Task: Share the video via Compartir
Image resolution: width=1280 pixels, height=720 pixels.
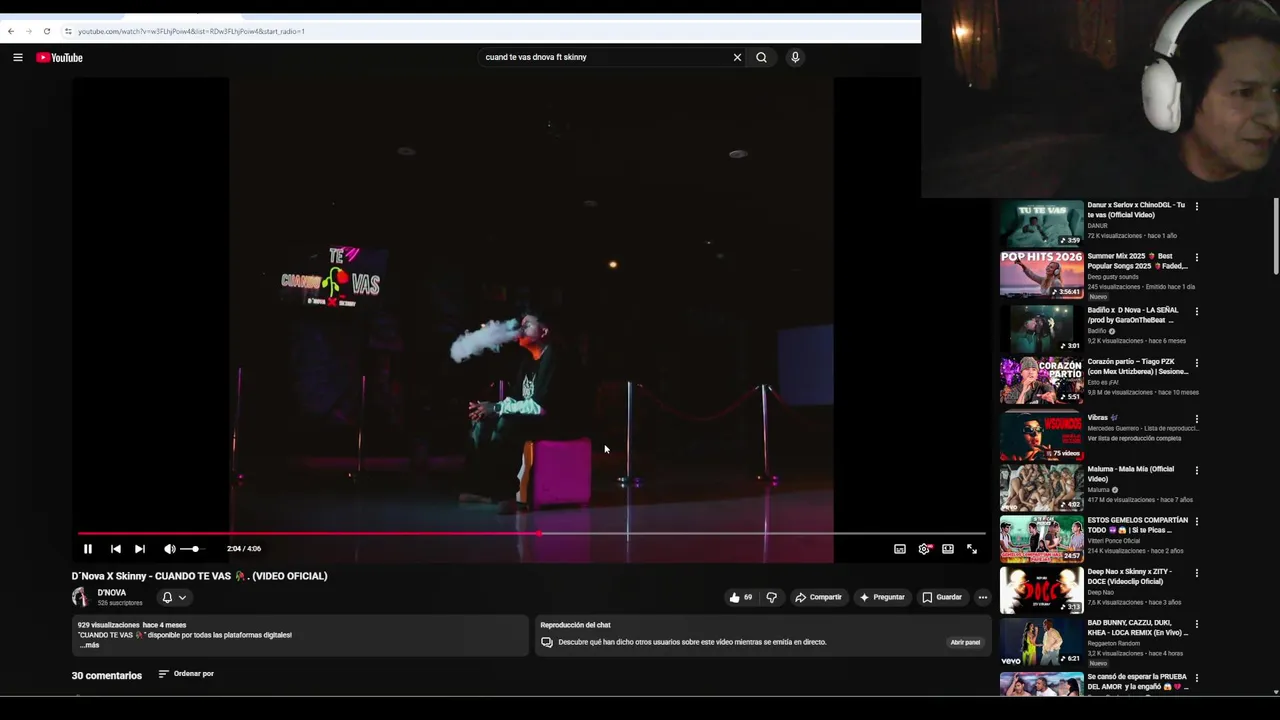Action: [x=818, y=597]
